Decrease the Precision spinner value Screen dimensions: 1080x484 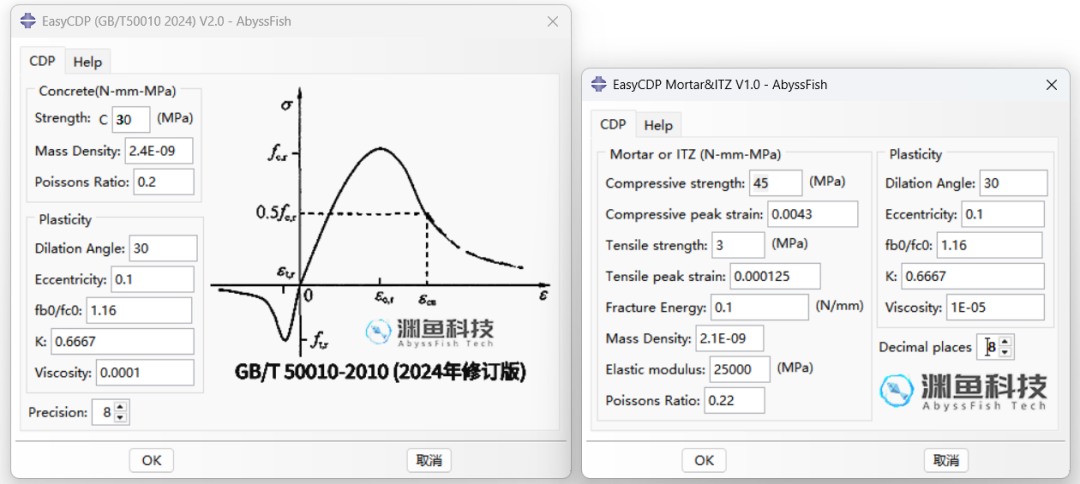tap(121, 417)
